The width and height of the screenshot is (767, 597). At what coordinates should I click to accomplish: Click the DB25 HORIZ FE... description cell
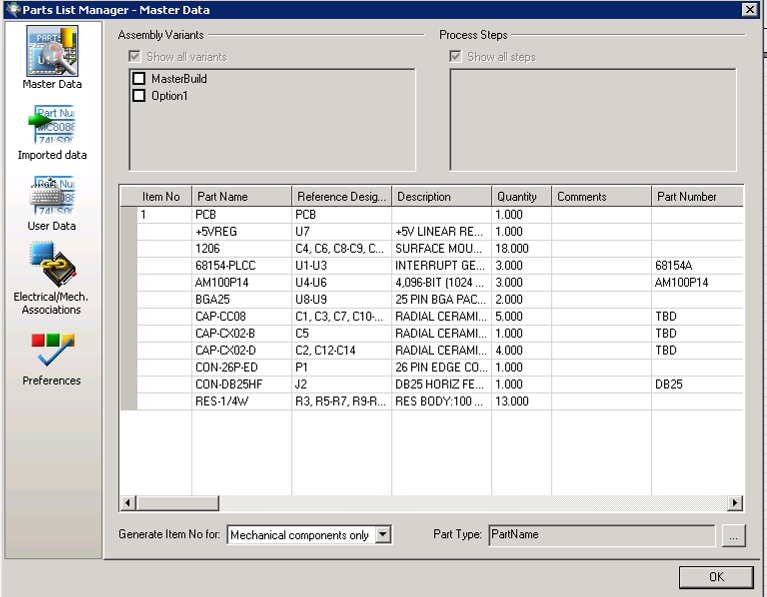(441, 384)
